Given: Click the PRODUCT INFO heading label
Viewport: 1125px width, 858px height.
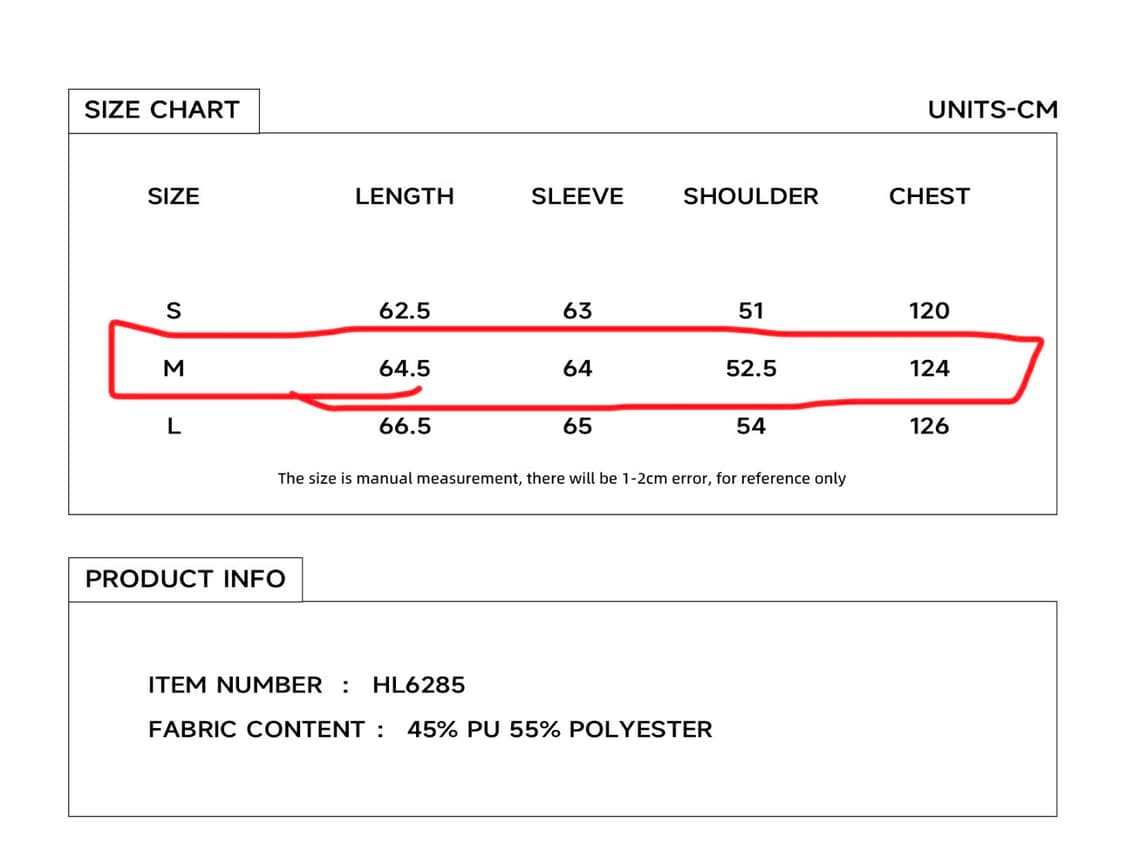Looking at the screenshot, I should 185,579.
